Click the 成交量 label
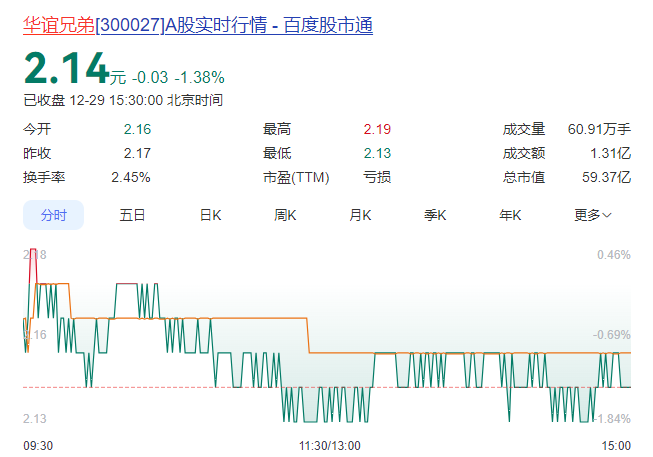The height and width of the screenshot is (457, 653). 524,129
